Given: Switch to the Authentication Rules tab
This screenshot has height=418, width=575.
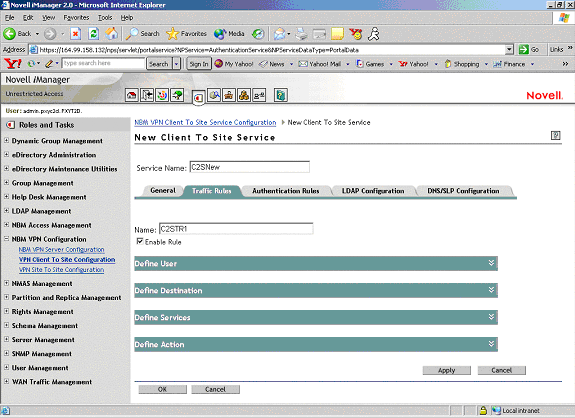Looking at the screenshot, I should [x=286, y=191].
